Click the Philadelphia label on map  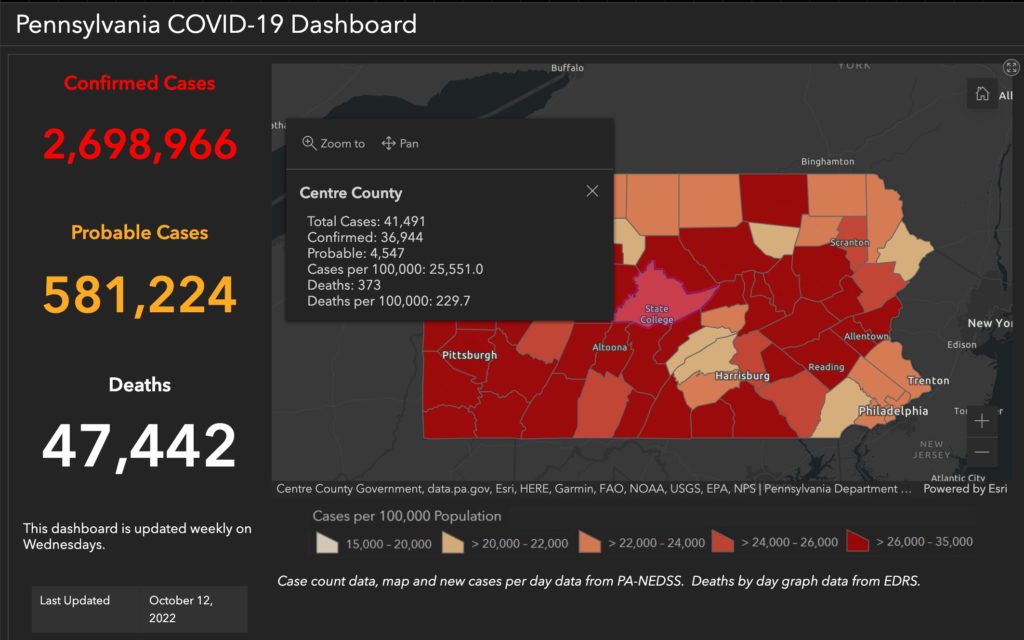click(x=893, y=411)
